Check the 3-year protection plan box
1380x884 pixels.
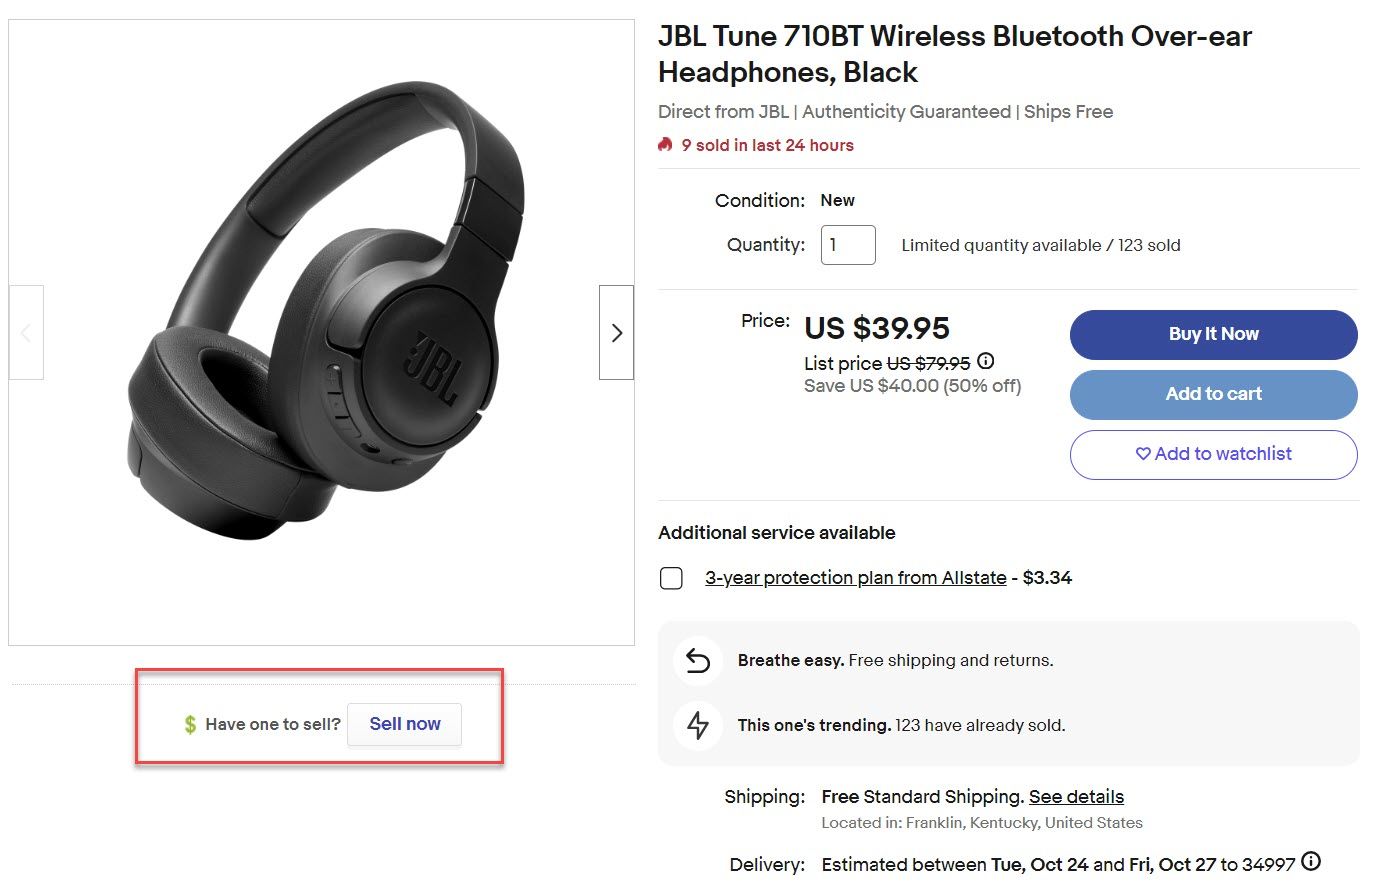671,578
